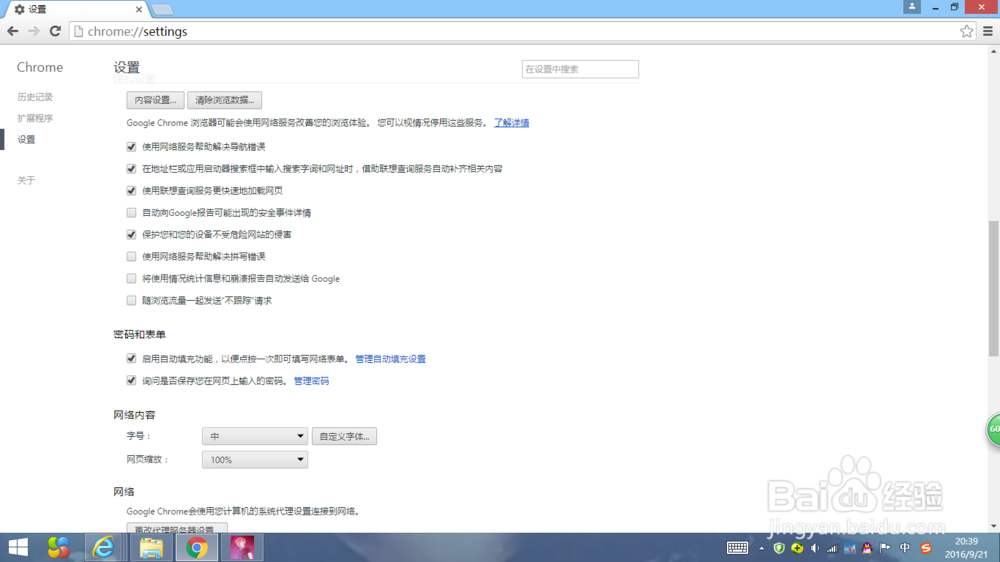
Task: Open the volume speaker tray icon
Action: tap(814, 548)
